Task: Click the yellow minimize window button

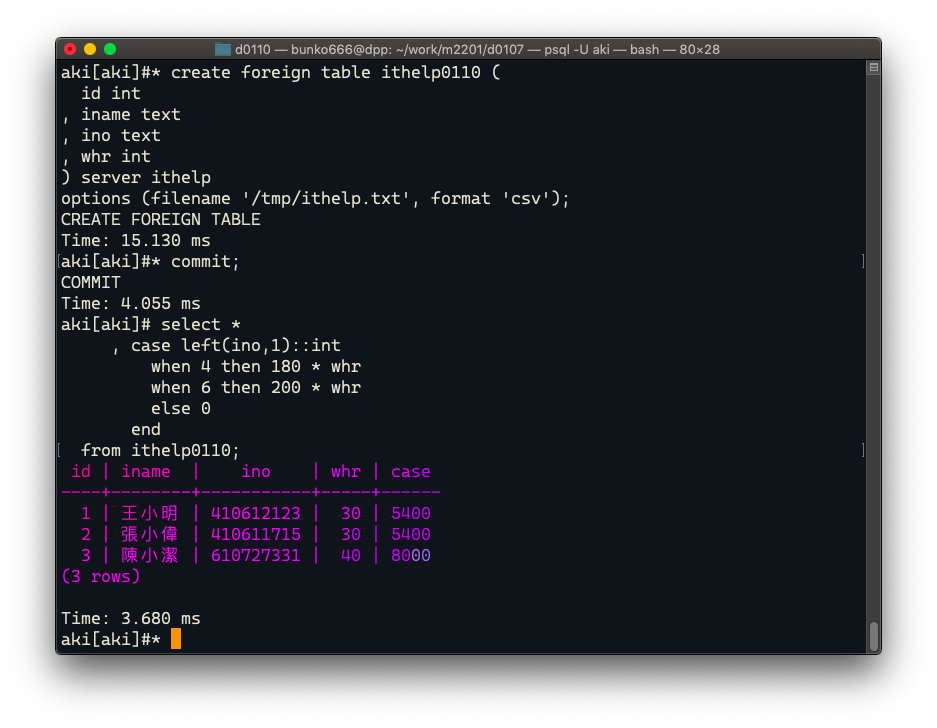Action: click(x=90, y=49)
